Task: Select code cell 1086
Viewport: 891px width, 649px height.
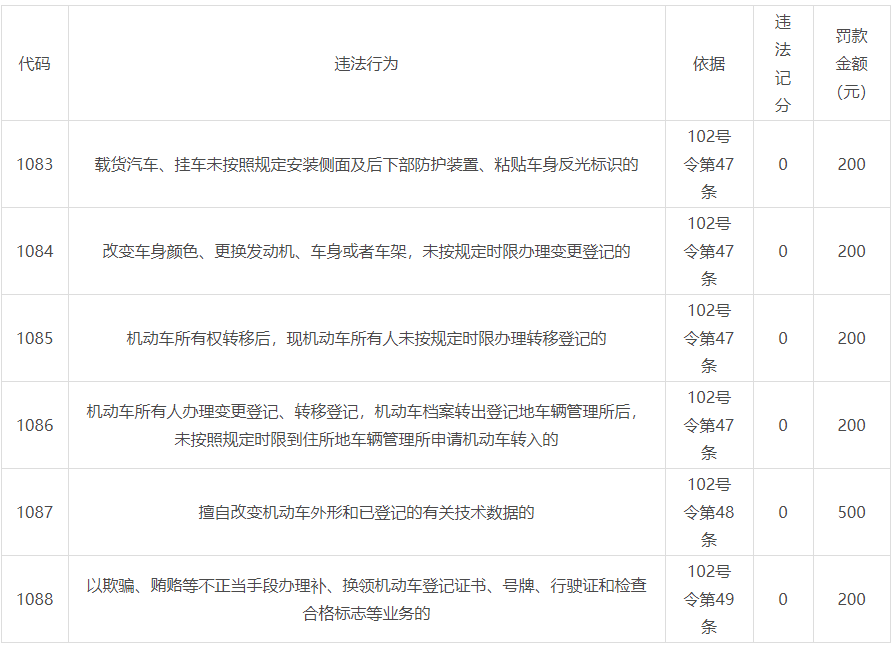Action: [x=34, y=425]
